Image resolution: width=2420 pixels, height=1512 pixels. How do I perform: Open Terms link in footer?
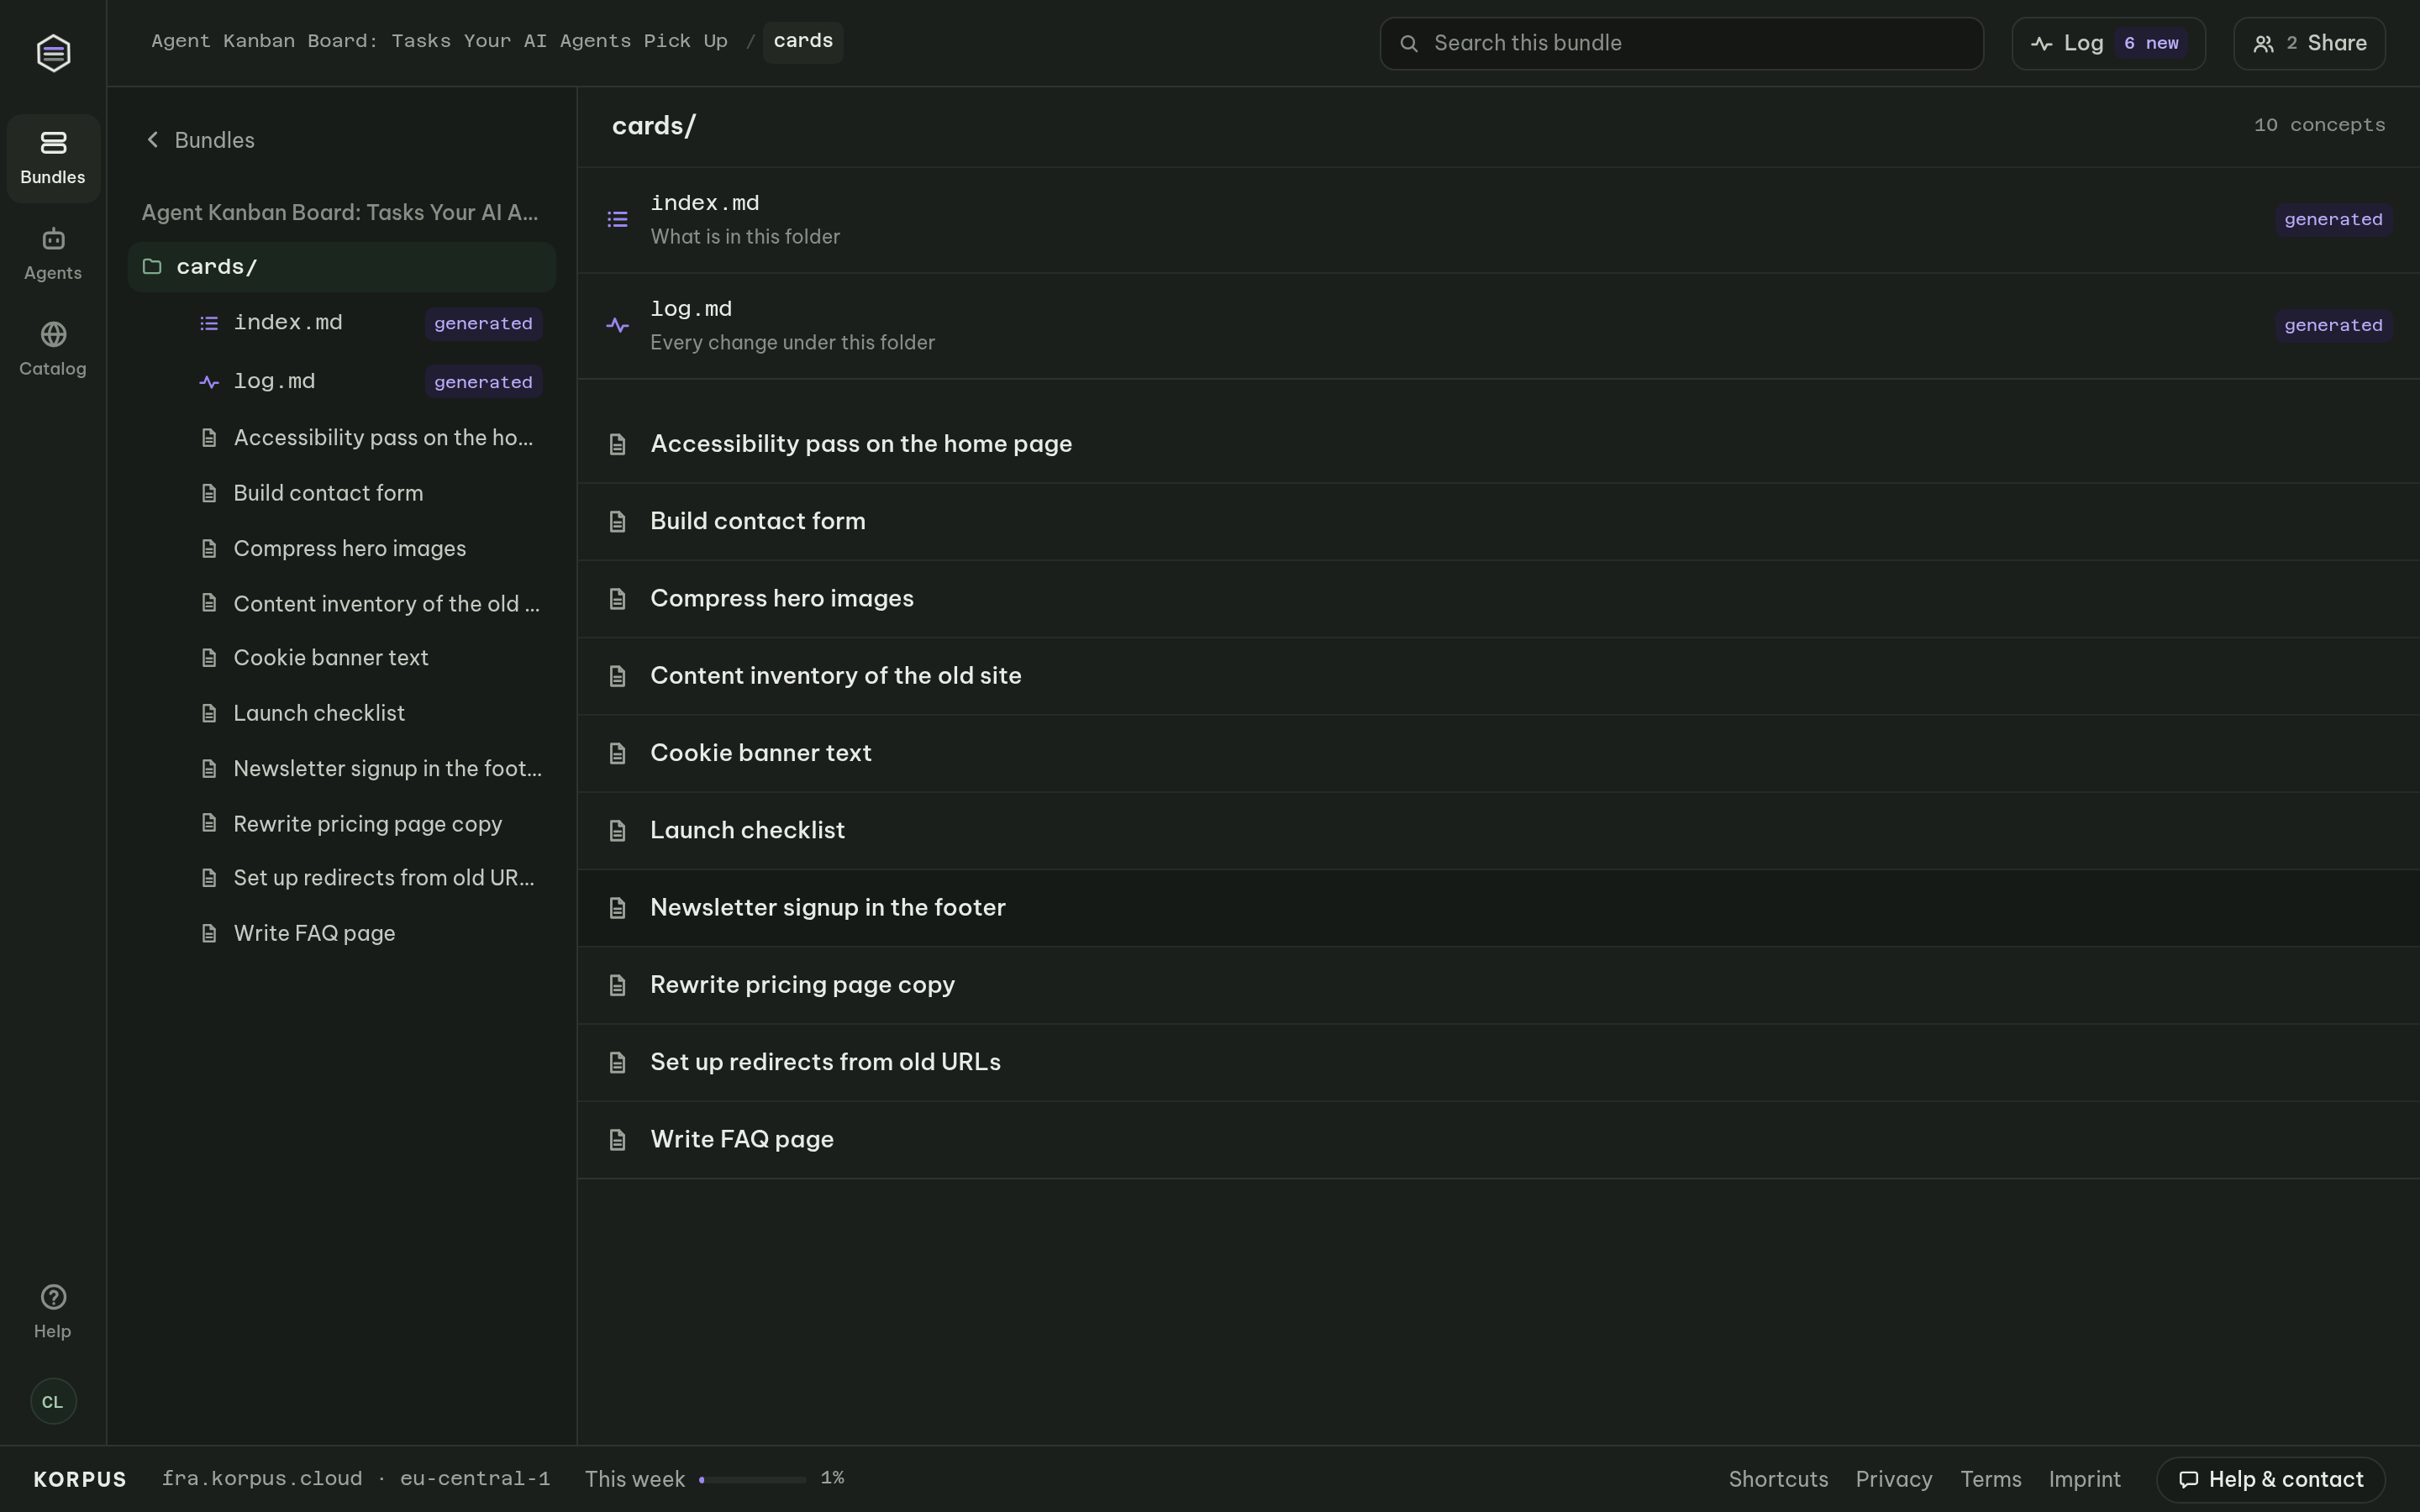coord(1990,1479)
